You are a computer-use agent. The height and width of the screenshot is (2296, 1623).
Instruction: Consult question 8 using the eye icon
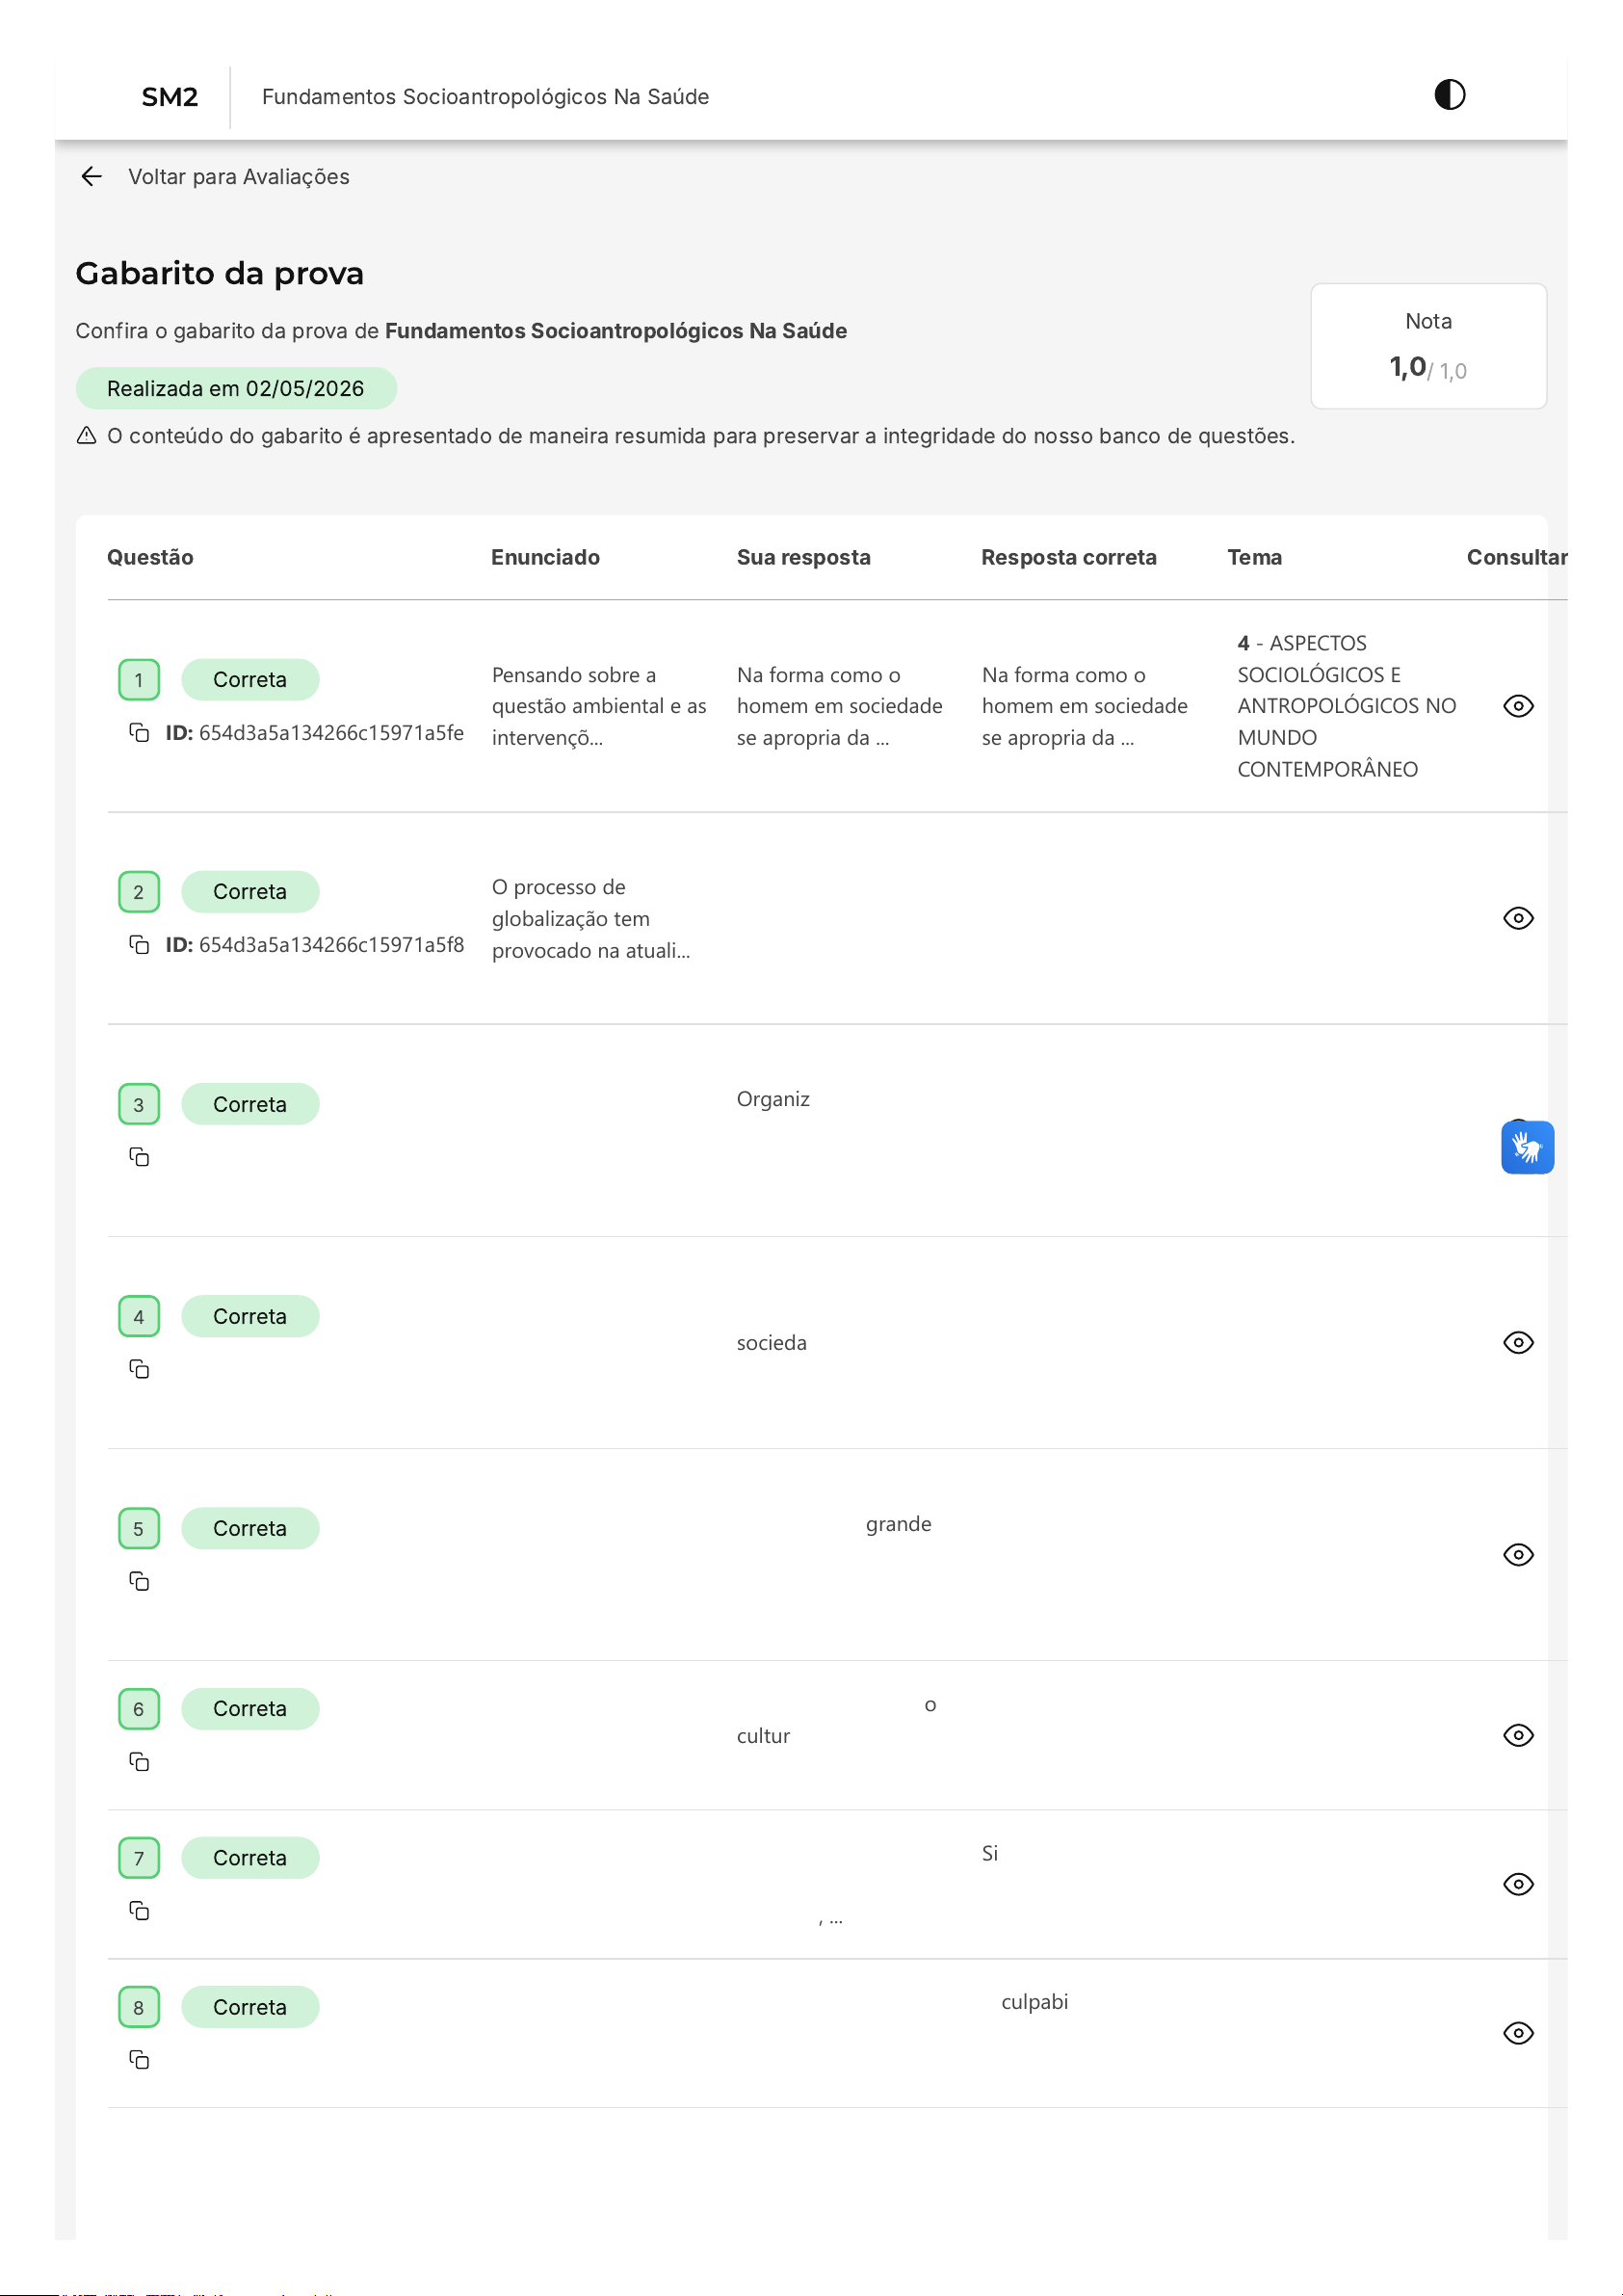(1518, 2033)
